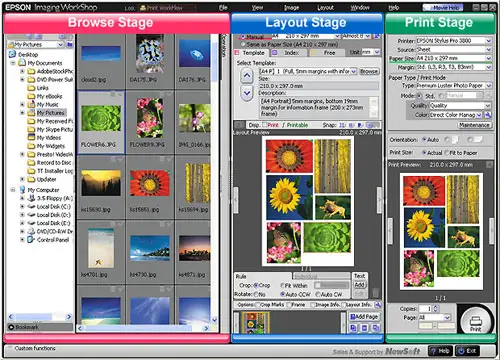
Task: Select Local Disk (C:) in tree
Action: click(x=53, y=207)
